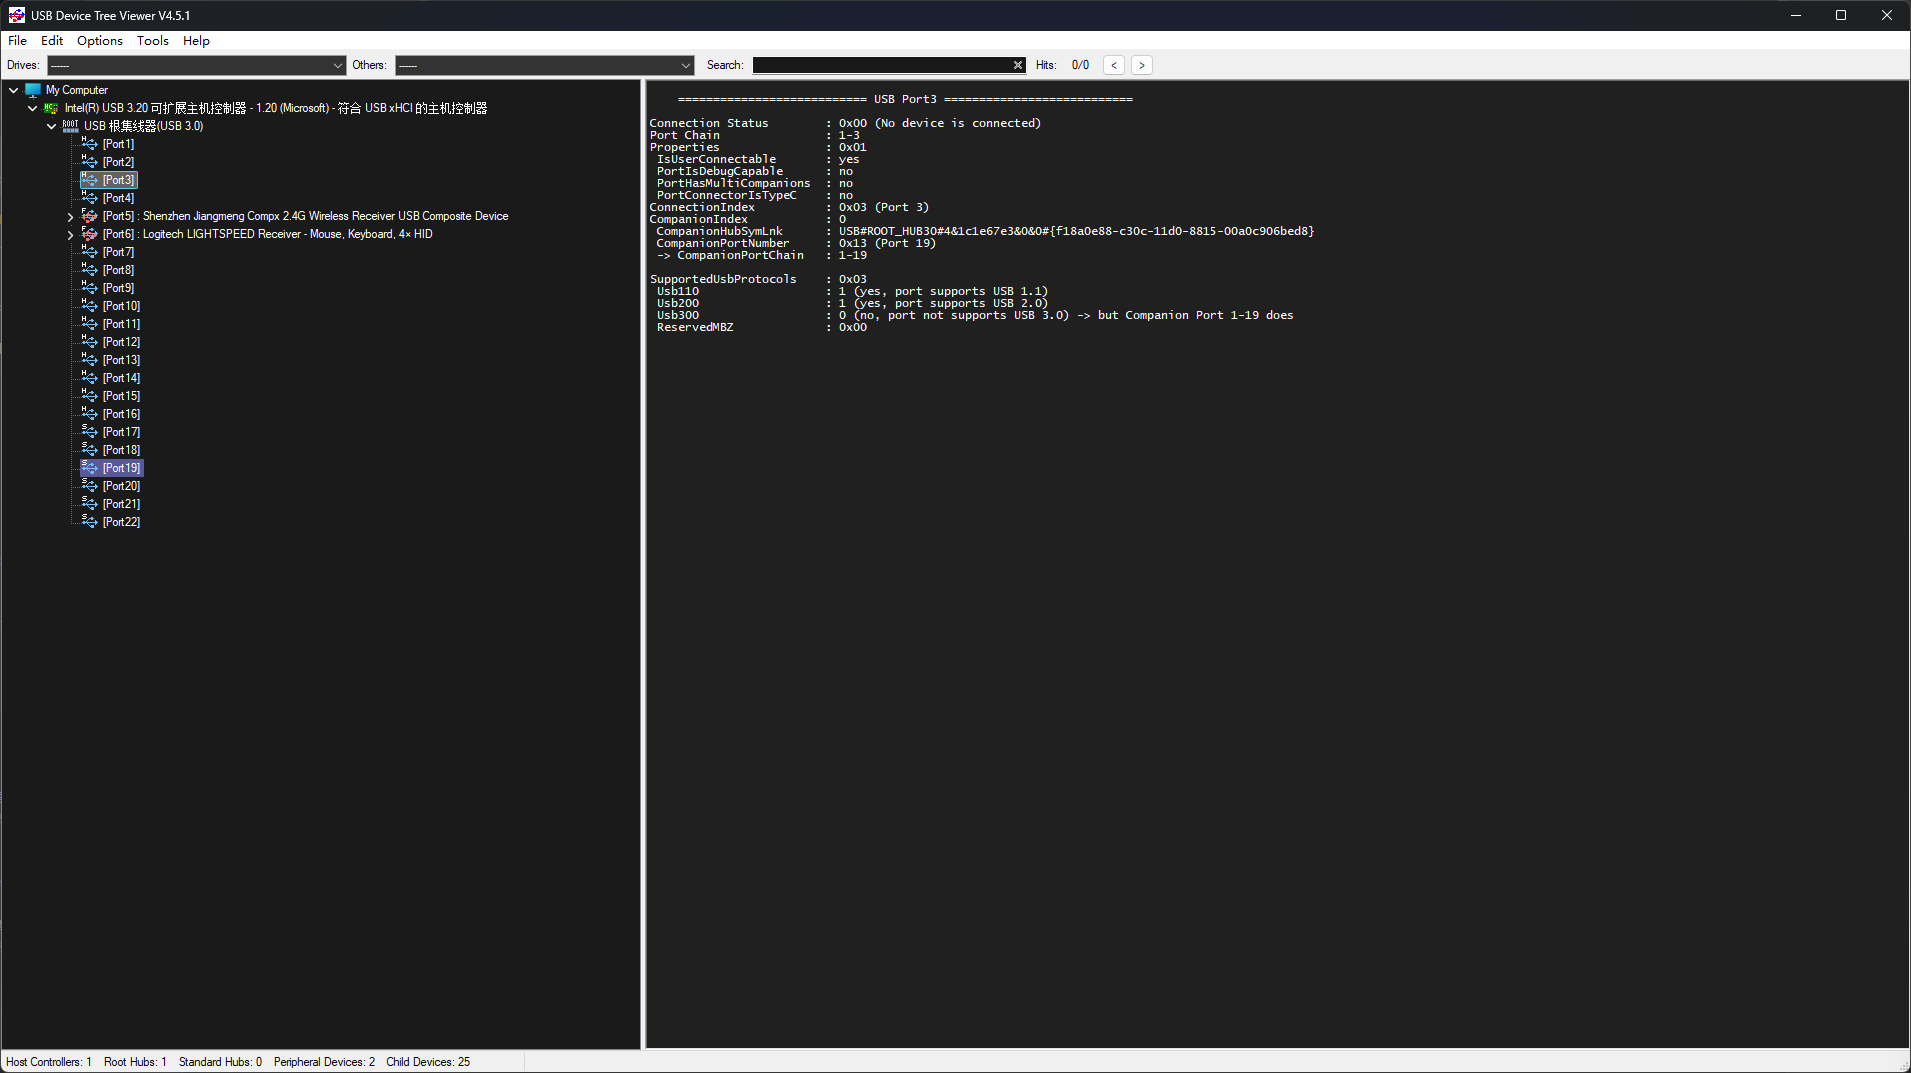Click inside the Search input field
This screenshot has width=1911, height=1073.
(x=880, y=65)
